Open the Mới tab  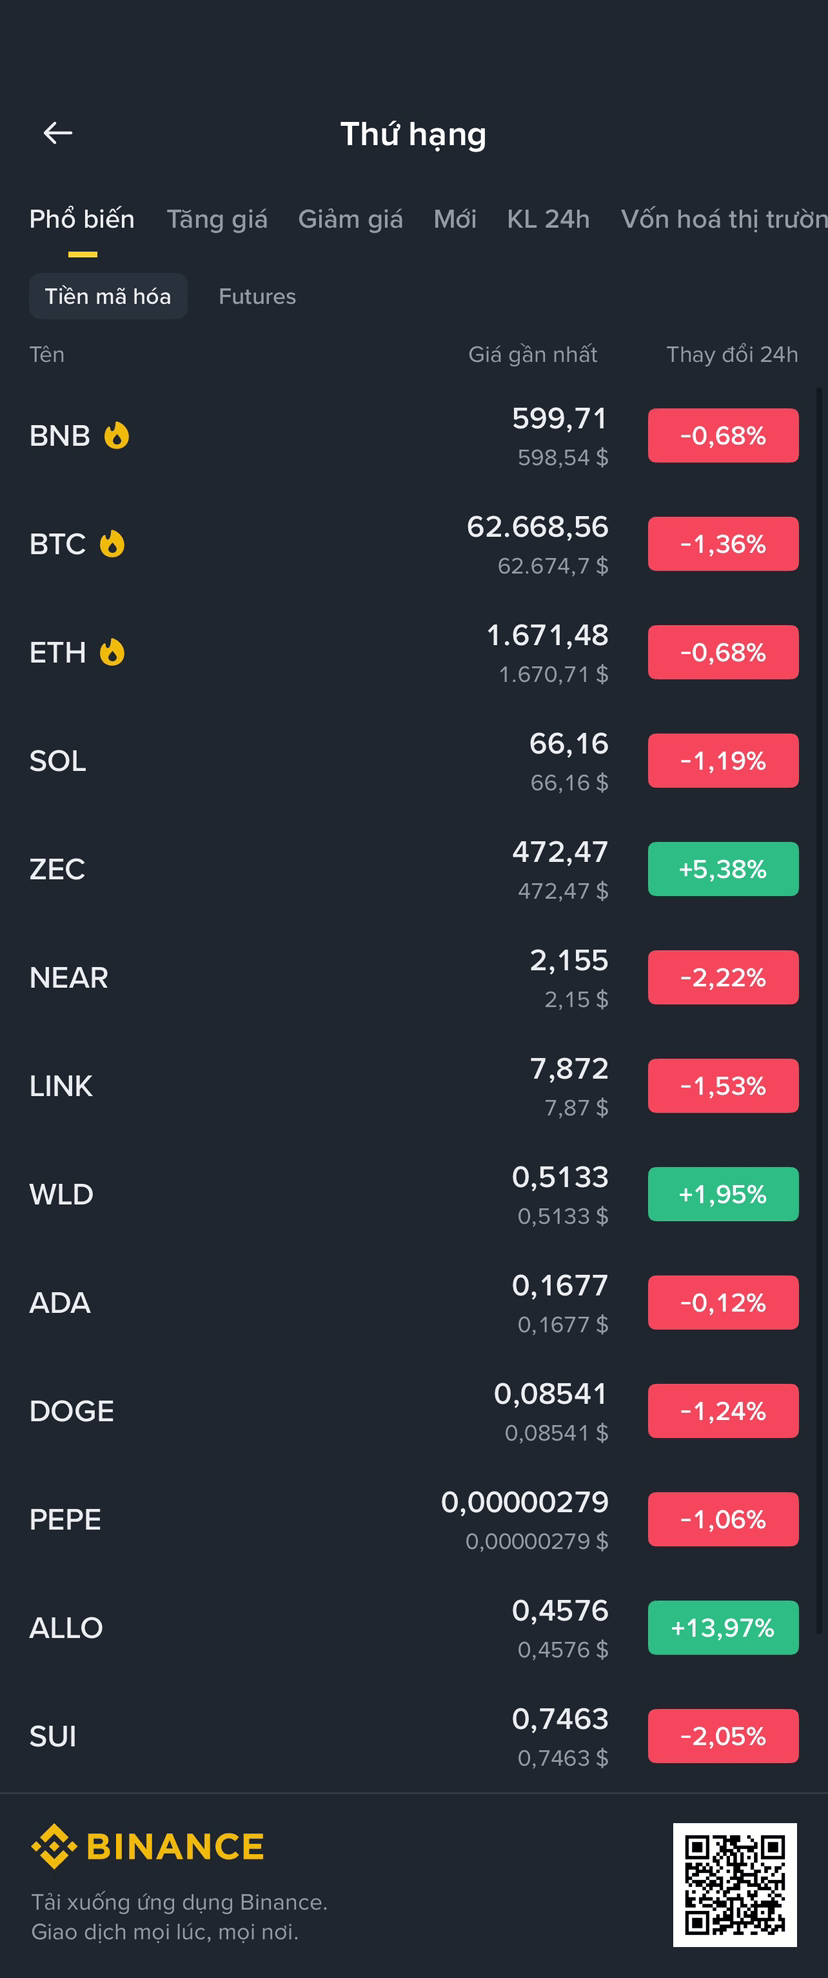pyautogui.click(x=455, y=219)
